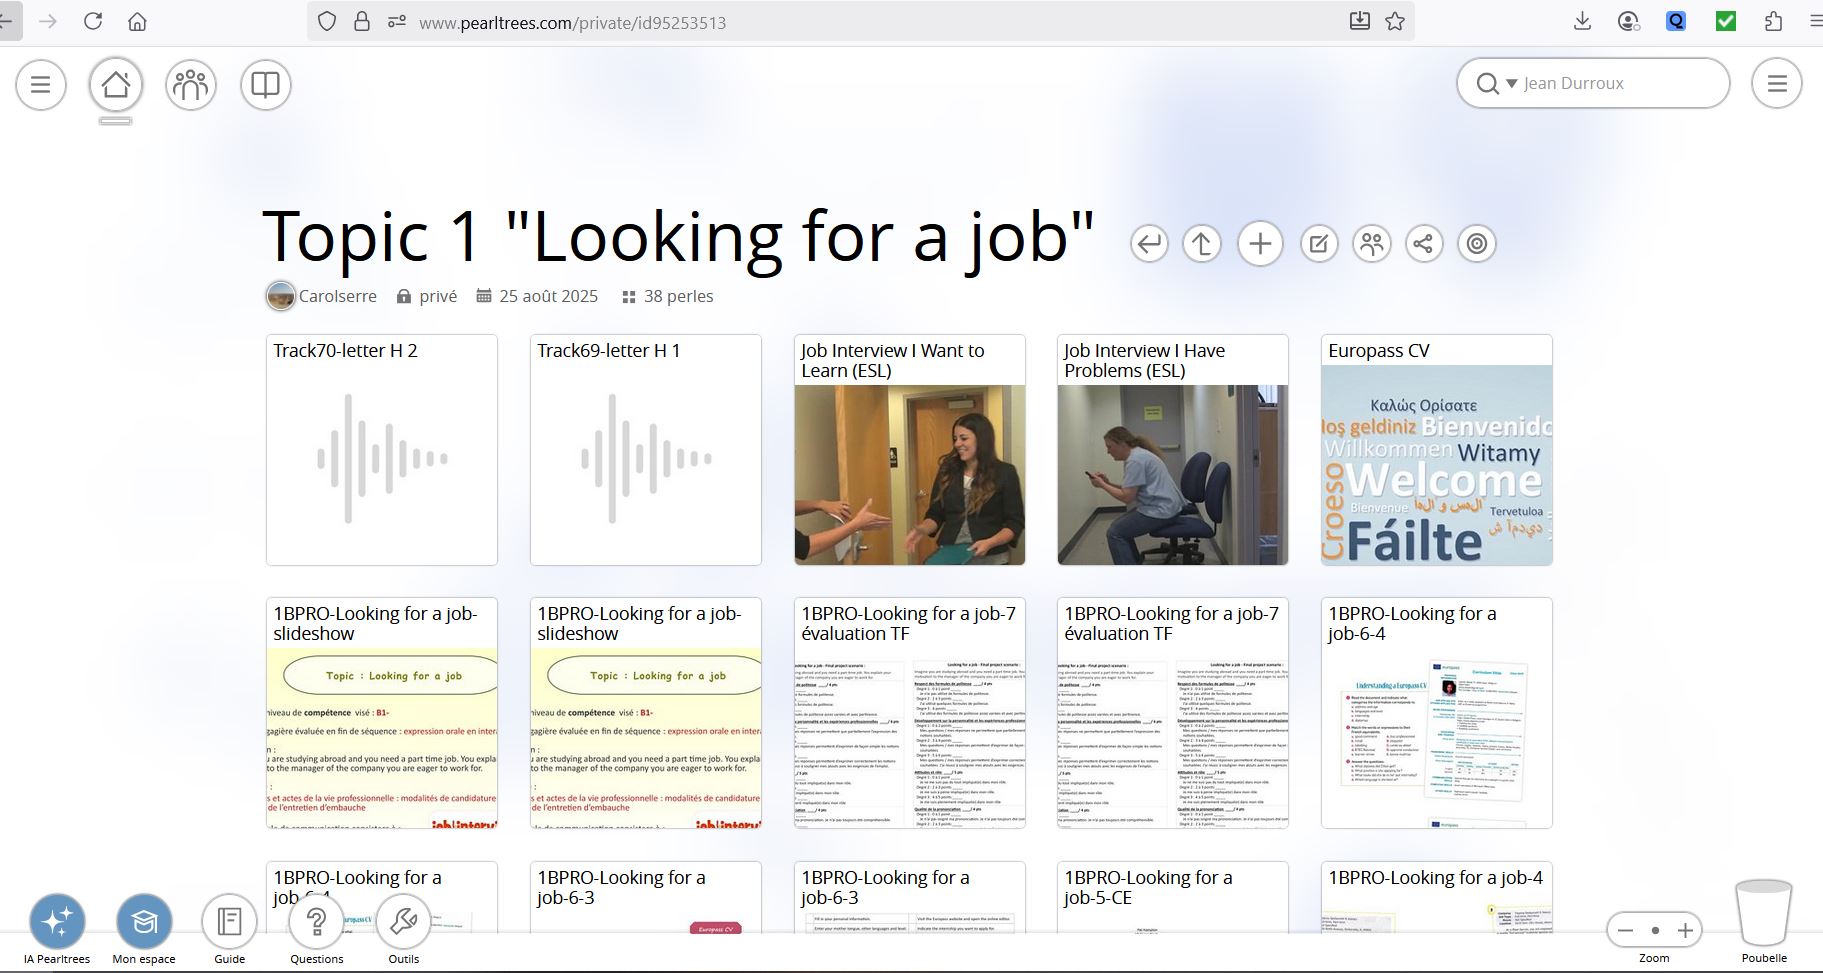Expand the search filter dropdown arrow
The height and width of the screenshot is (973, 1823).
pyautogui.click(x=1511, y=84)
